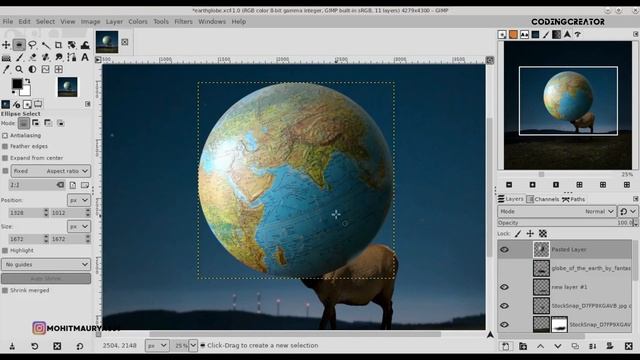Switch to the Paths tab
Viewport: 640px width, 360px height.
[x=573, y=199]
